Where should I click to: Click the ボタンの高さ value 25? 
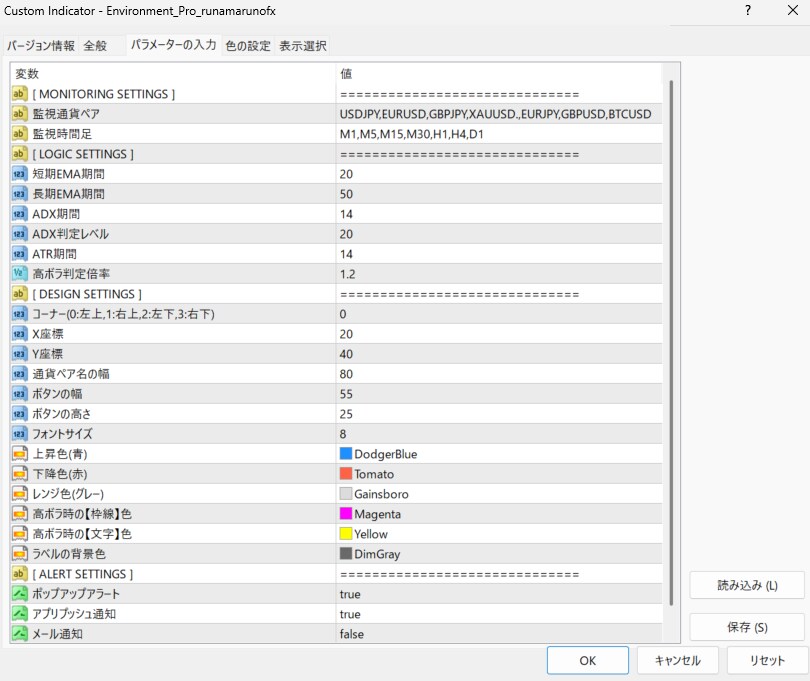click(346, 414)
